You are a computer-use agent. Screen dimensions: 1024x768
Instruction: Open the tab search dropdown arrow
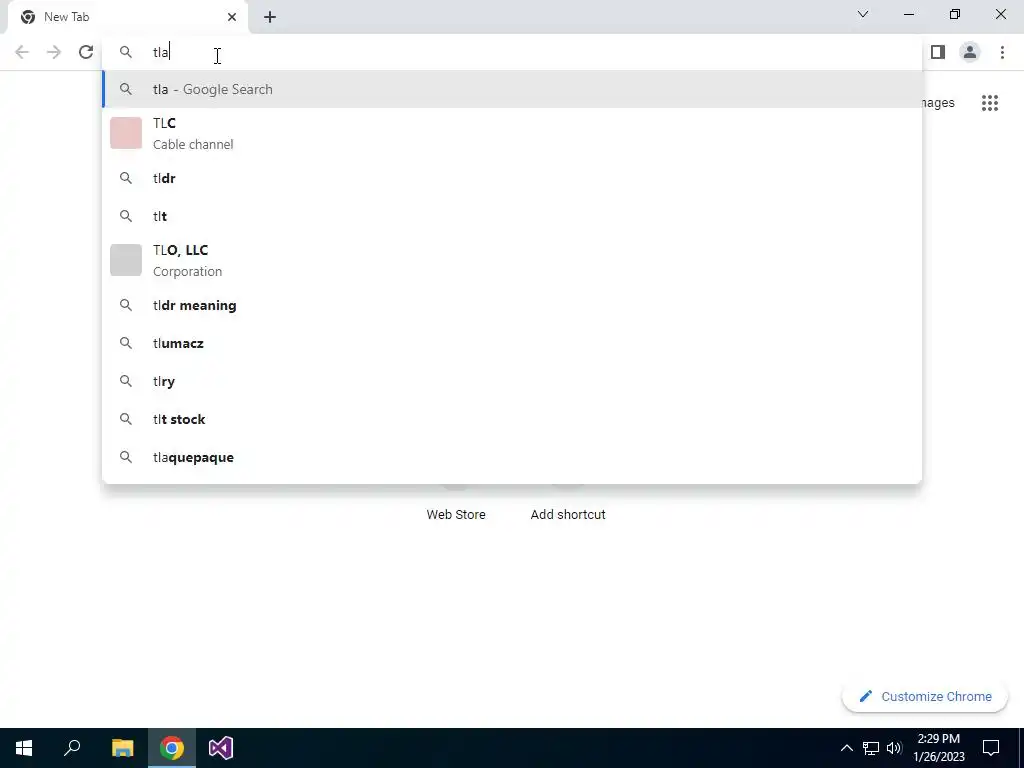(863, 14)
